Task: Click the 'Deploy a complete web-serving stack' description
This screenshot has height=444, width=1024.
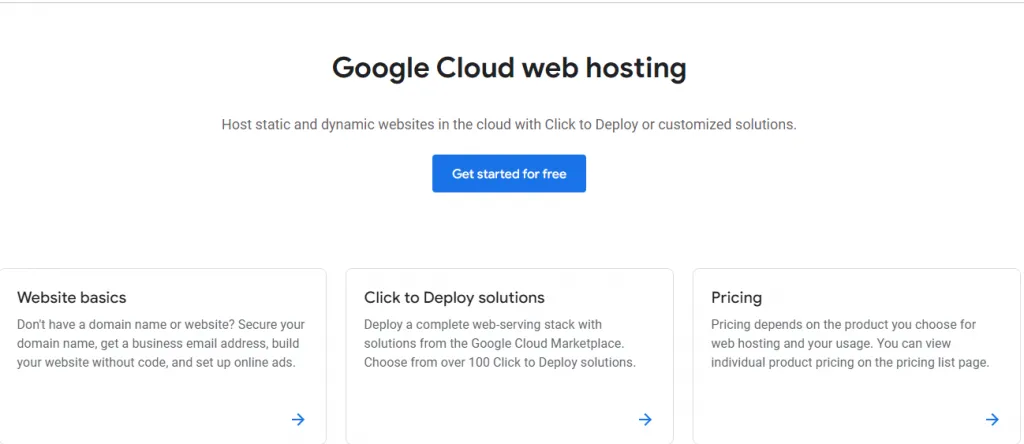Action: [500, 343]
